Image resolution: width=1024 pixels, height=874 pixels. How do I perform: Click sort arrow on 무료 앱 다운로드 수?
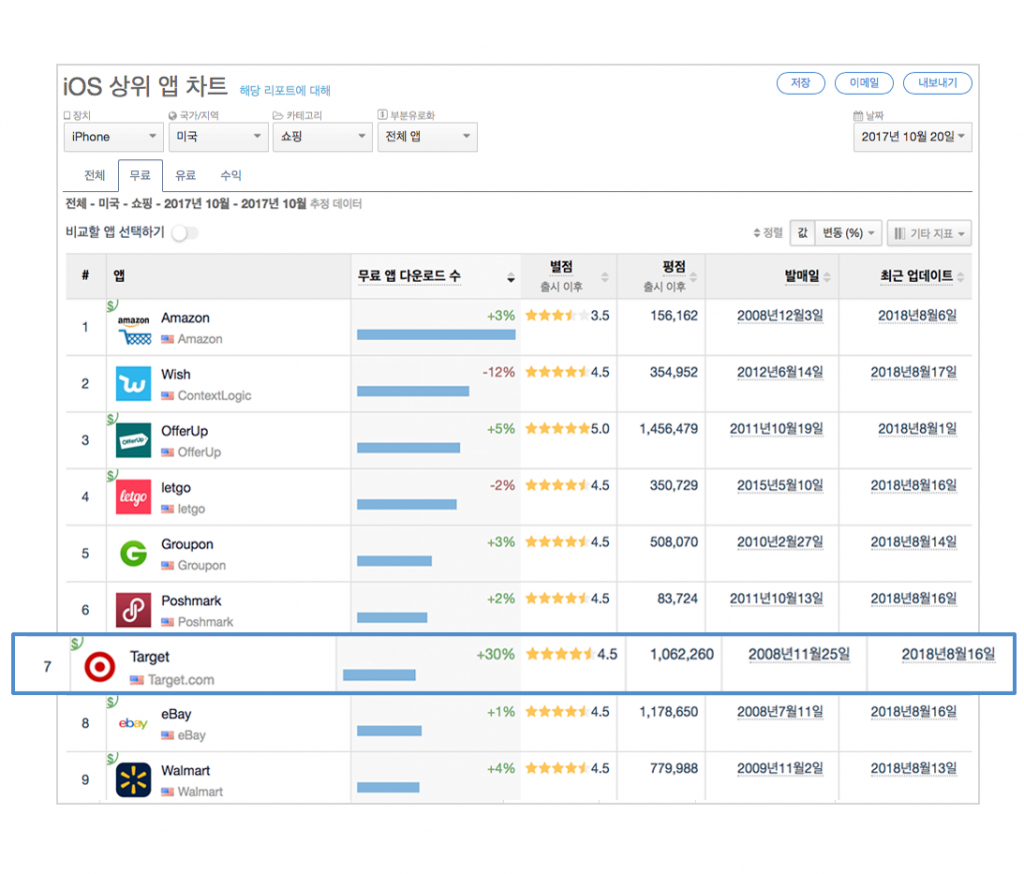click(511, 278)
